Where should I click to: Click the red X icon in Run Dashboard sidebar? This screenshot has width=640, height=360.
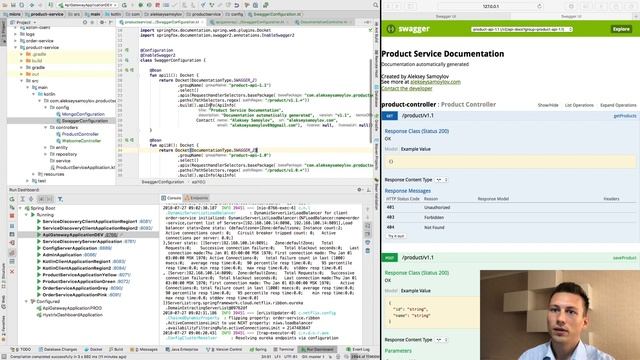[12, 271]
